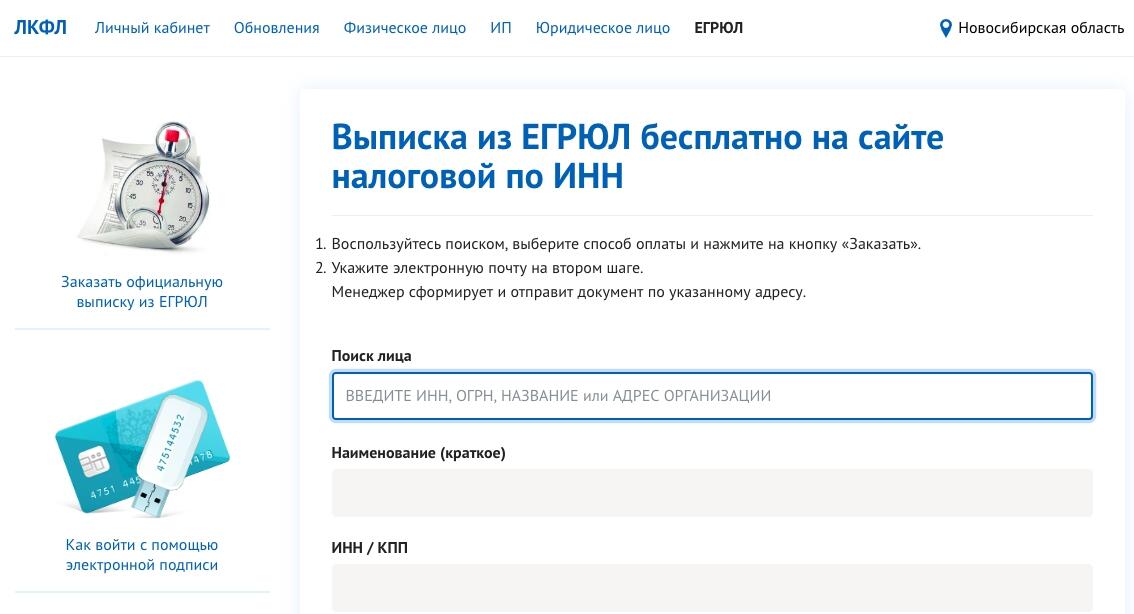Open the Личный кабинет menu item

[152, 28]
